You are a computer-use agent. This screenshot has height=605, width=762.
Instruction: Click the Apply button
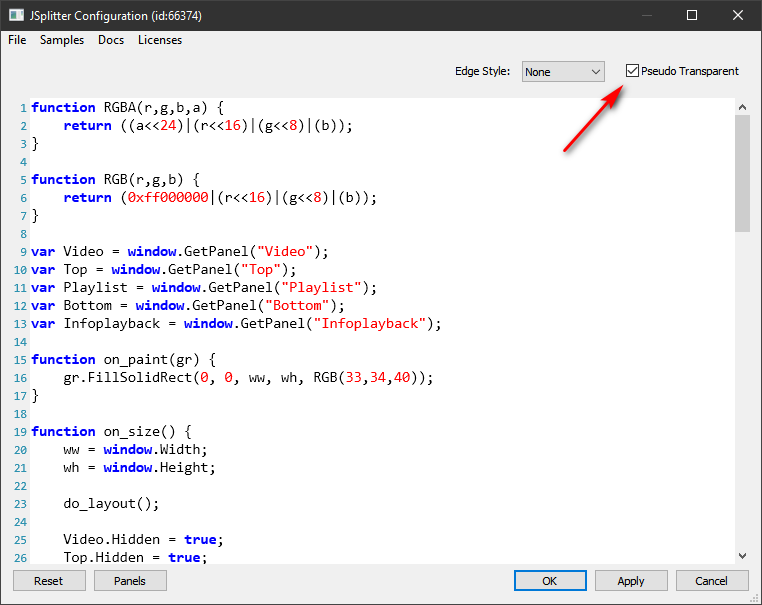(631, 581)
